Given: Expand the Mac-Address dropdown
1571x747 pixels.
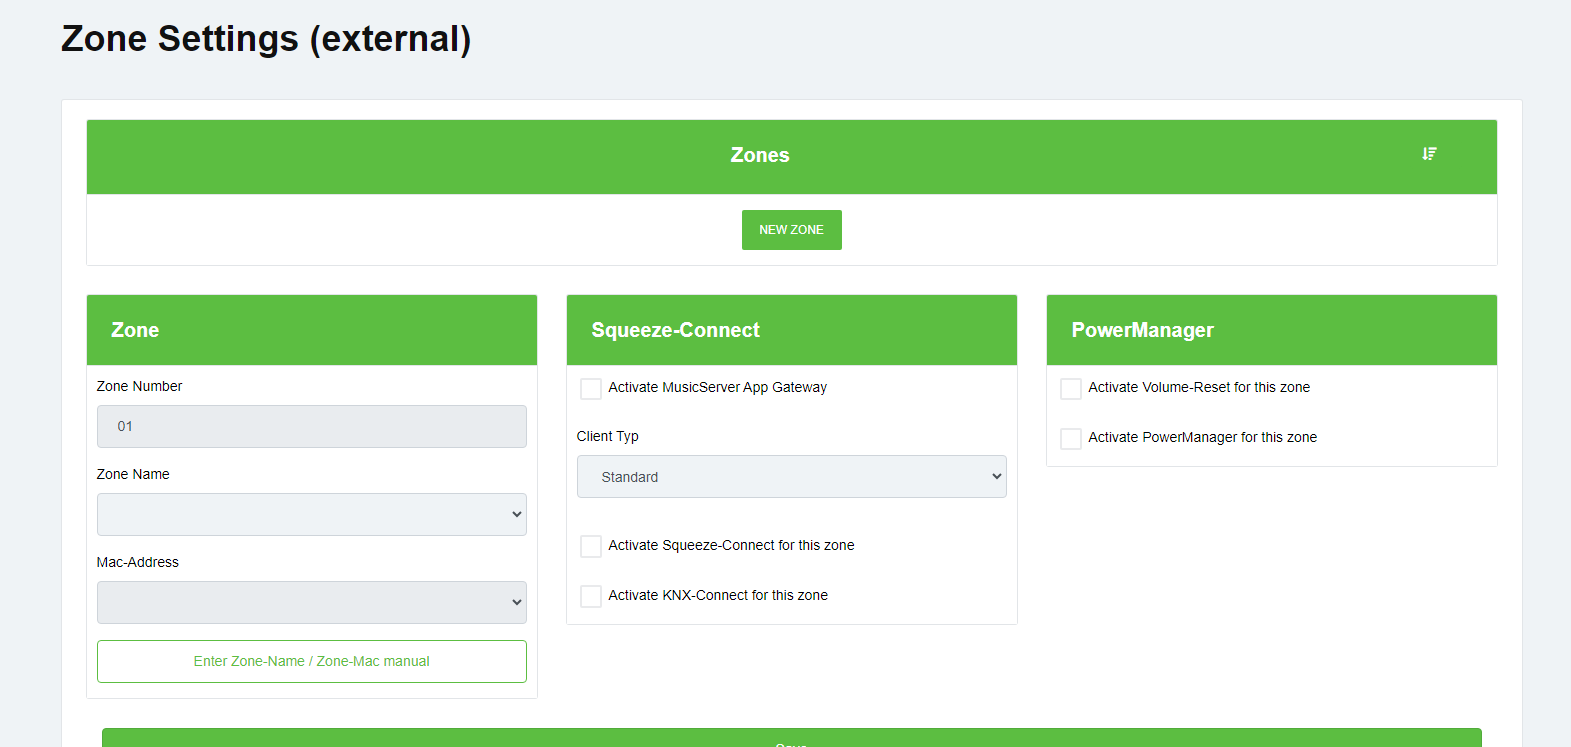Looking at the screenshot, I should tap(311, 603).
